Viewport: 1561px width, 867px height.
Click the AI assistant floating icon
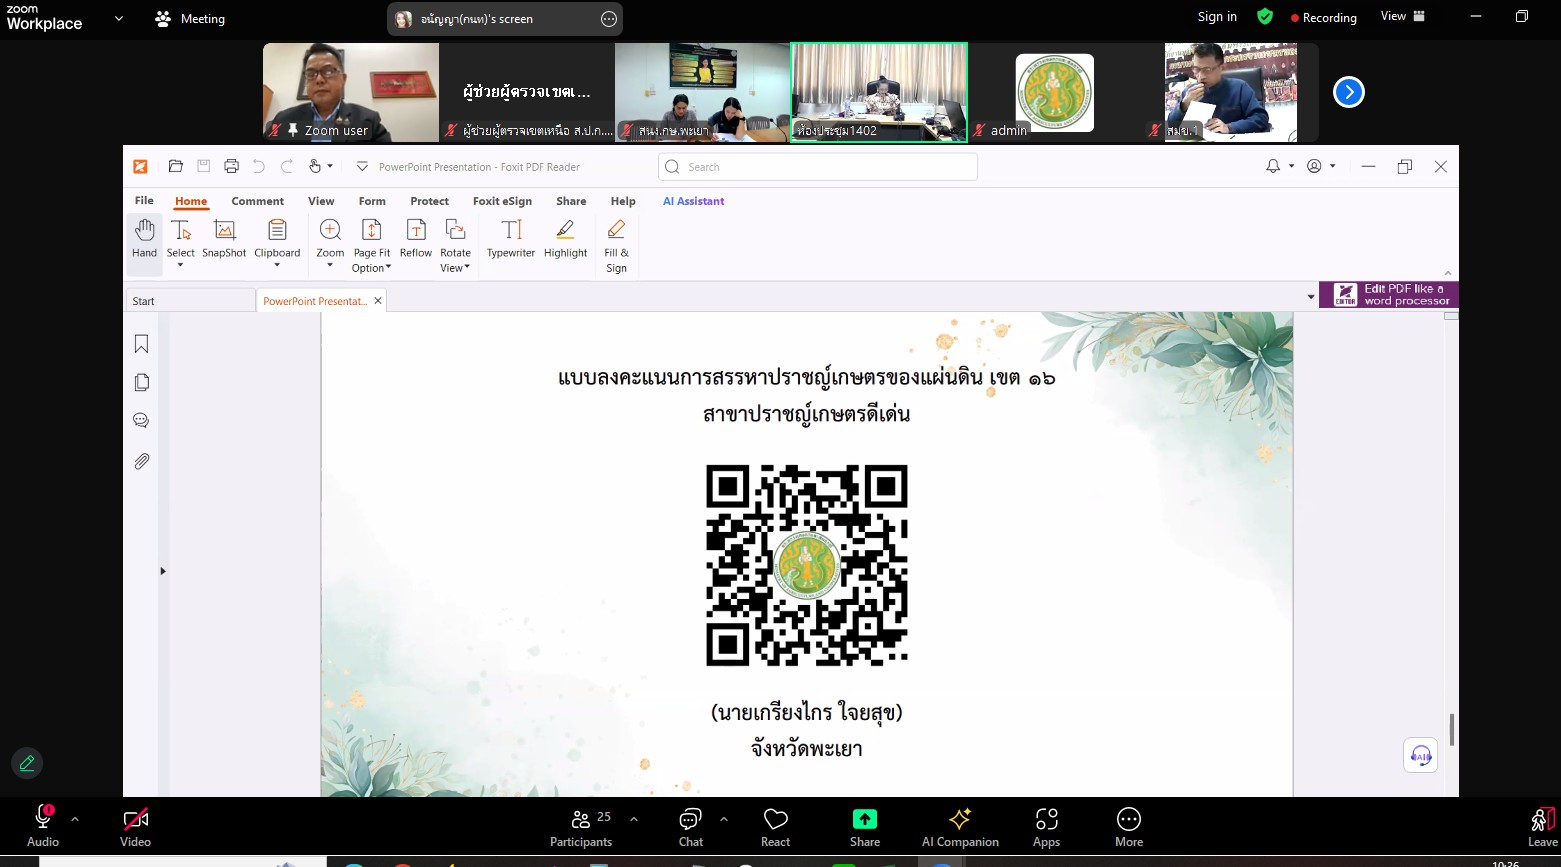click(x=1421, y=755)
